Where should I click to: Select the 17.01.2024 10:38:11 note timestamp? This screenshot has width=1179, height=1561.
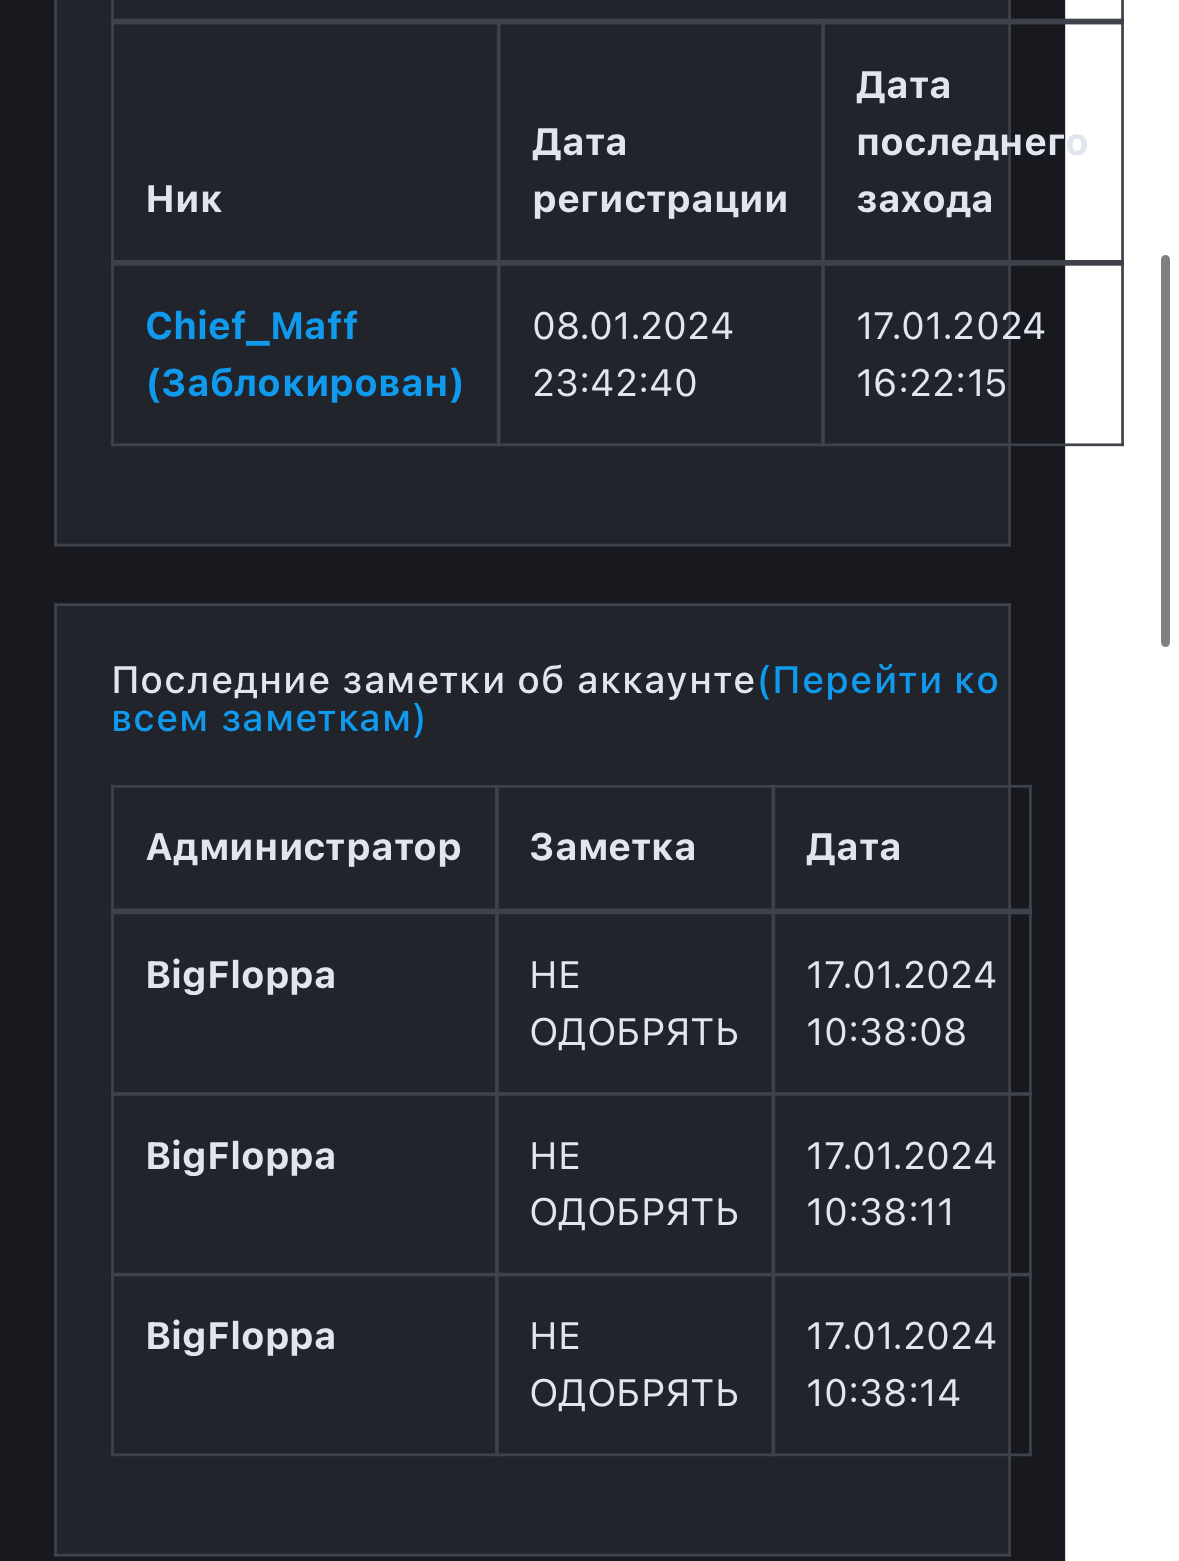(x=900, y=1184)
